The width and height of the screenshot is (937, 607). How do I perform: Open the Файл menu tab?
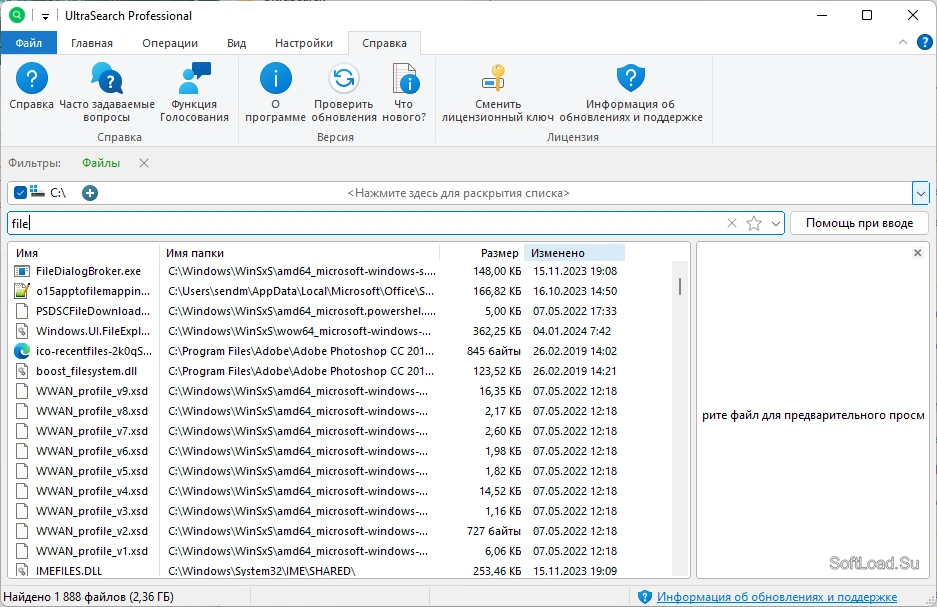tap(29, 43)
